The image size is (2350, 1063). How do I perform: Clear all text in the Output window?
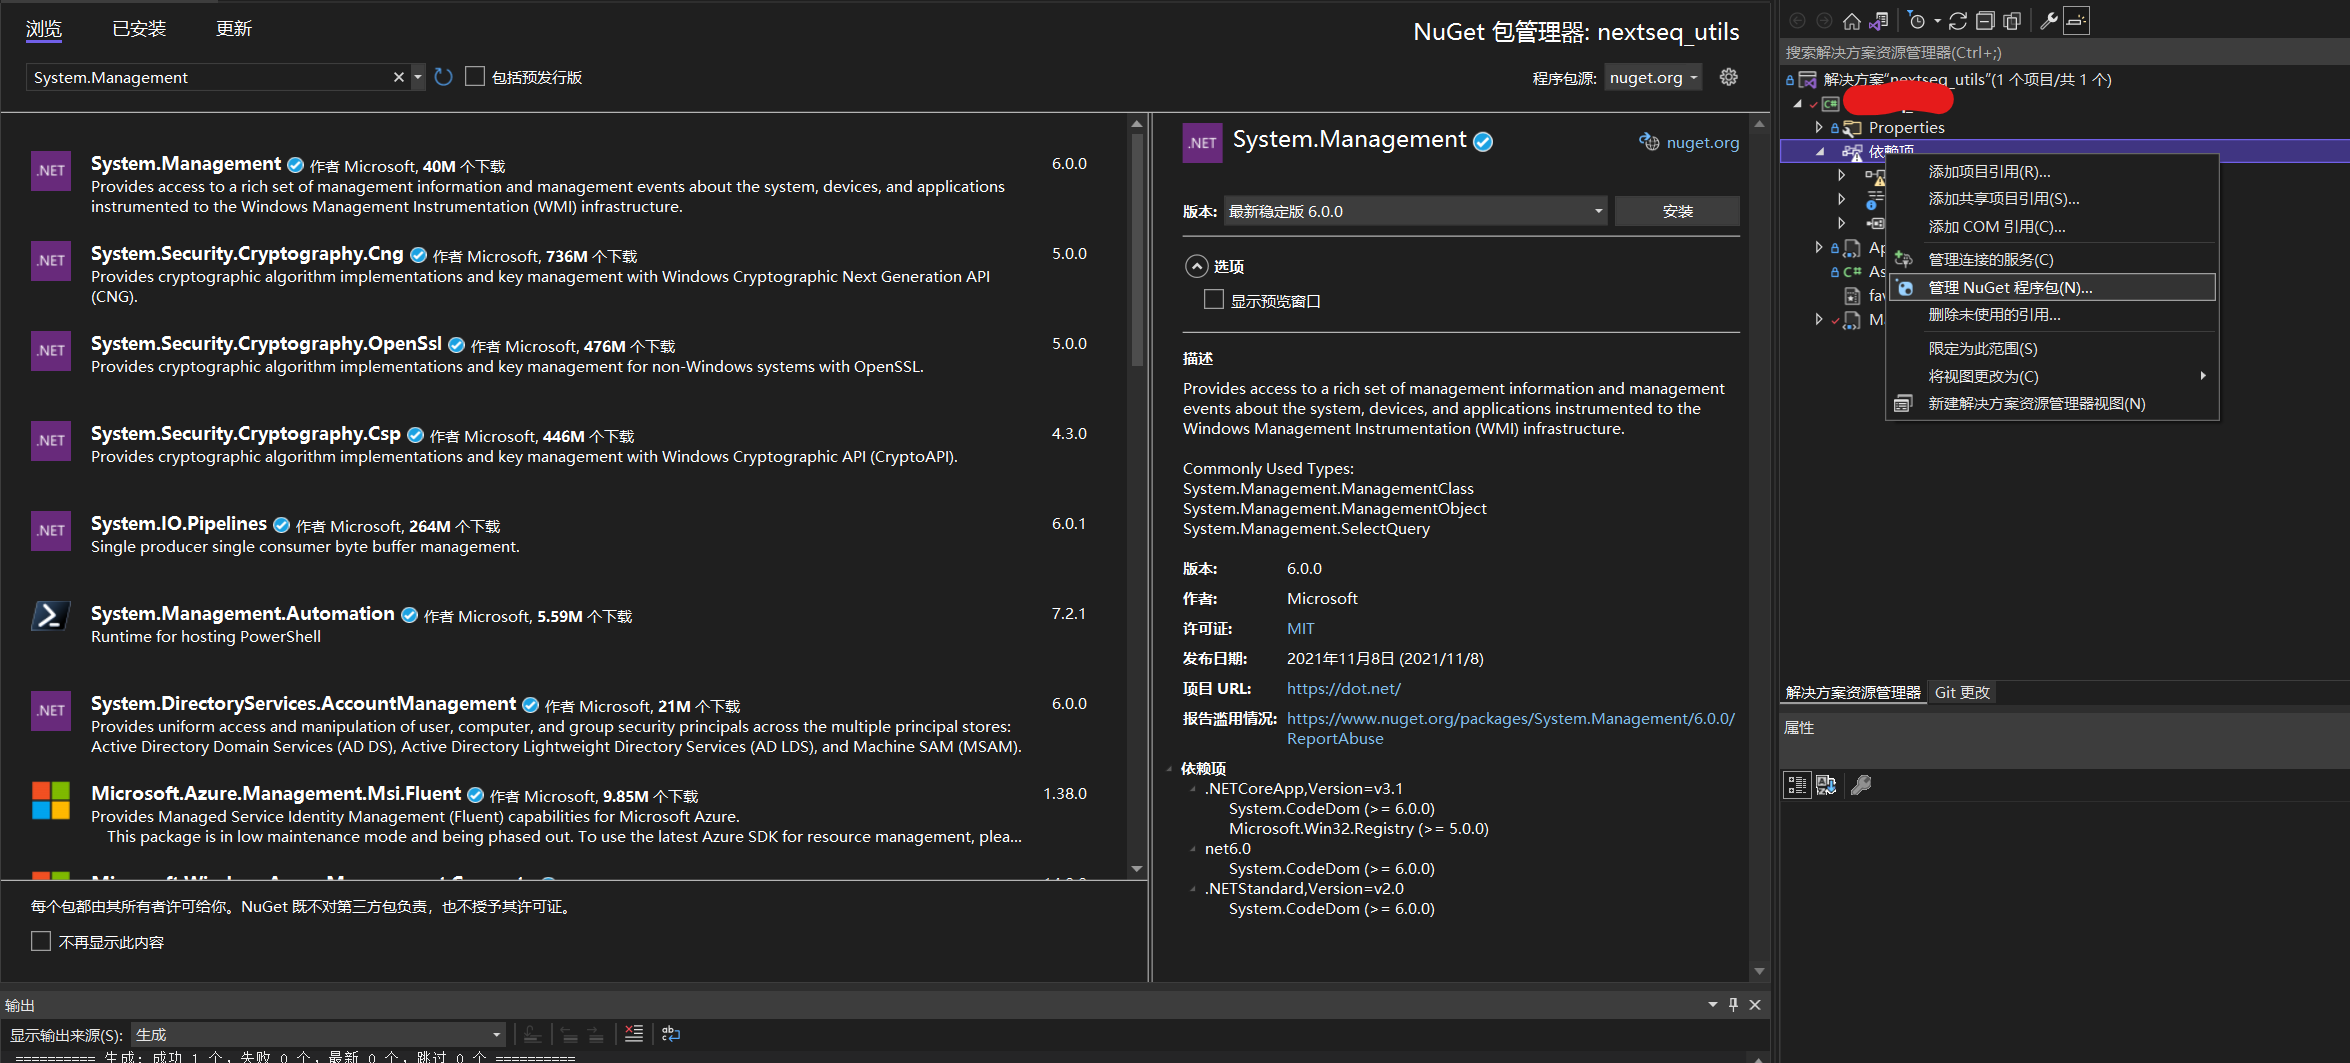click(634, 1033)
